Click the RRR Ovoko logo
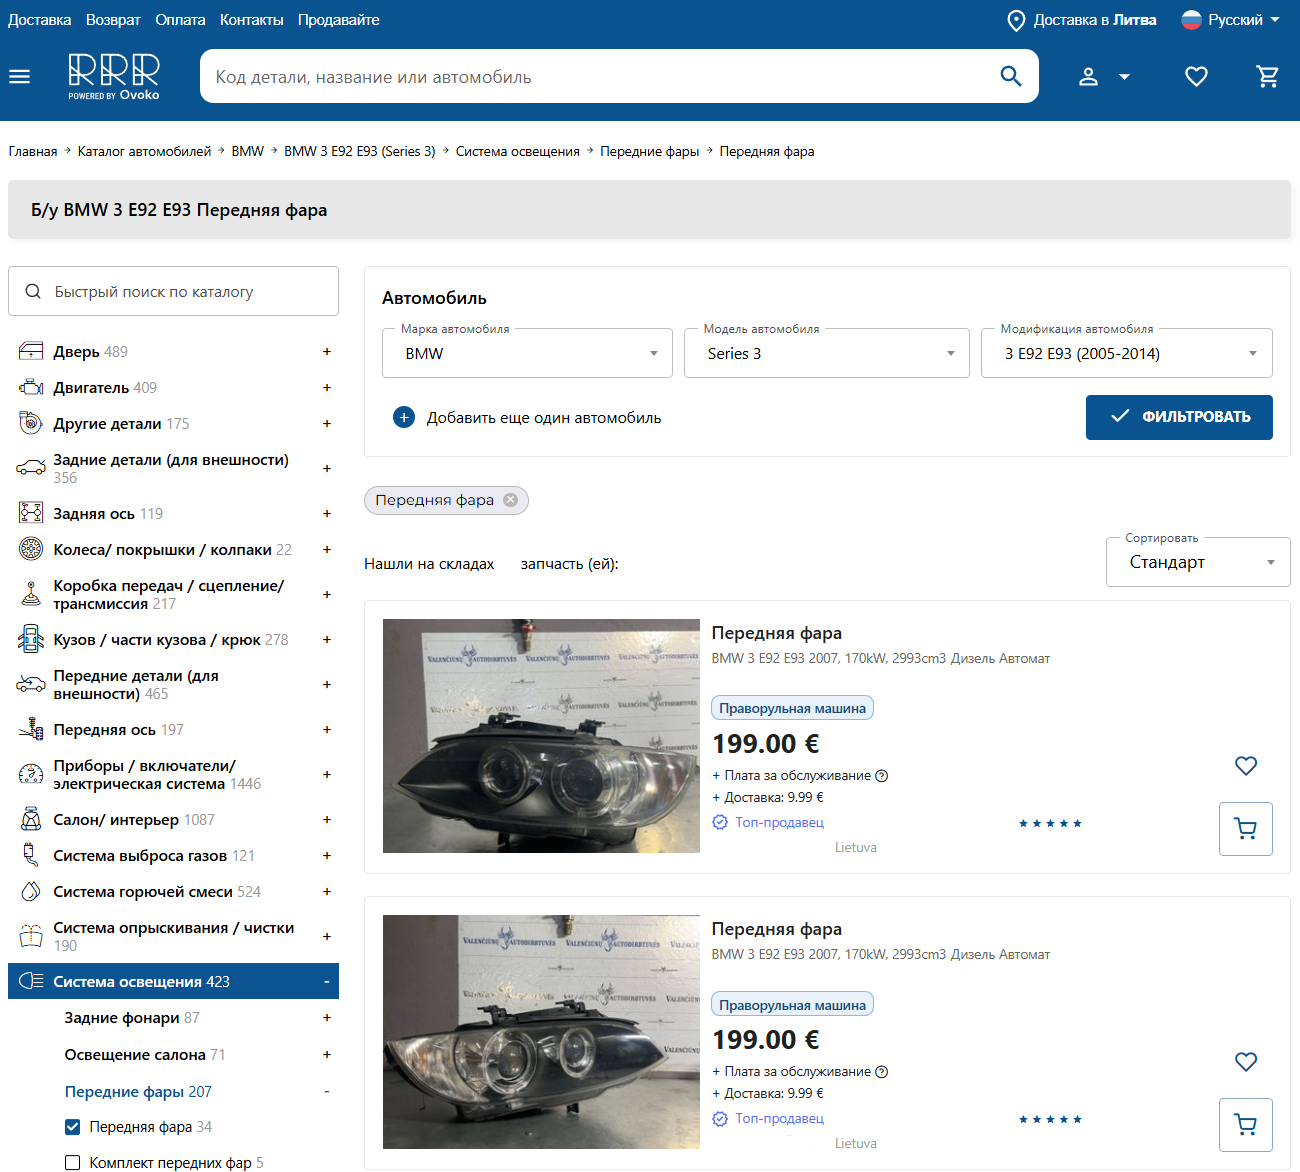Viewport: 1300px width, 1172px height. pos(114,77)
